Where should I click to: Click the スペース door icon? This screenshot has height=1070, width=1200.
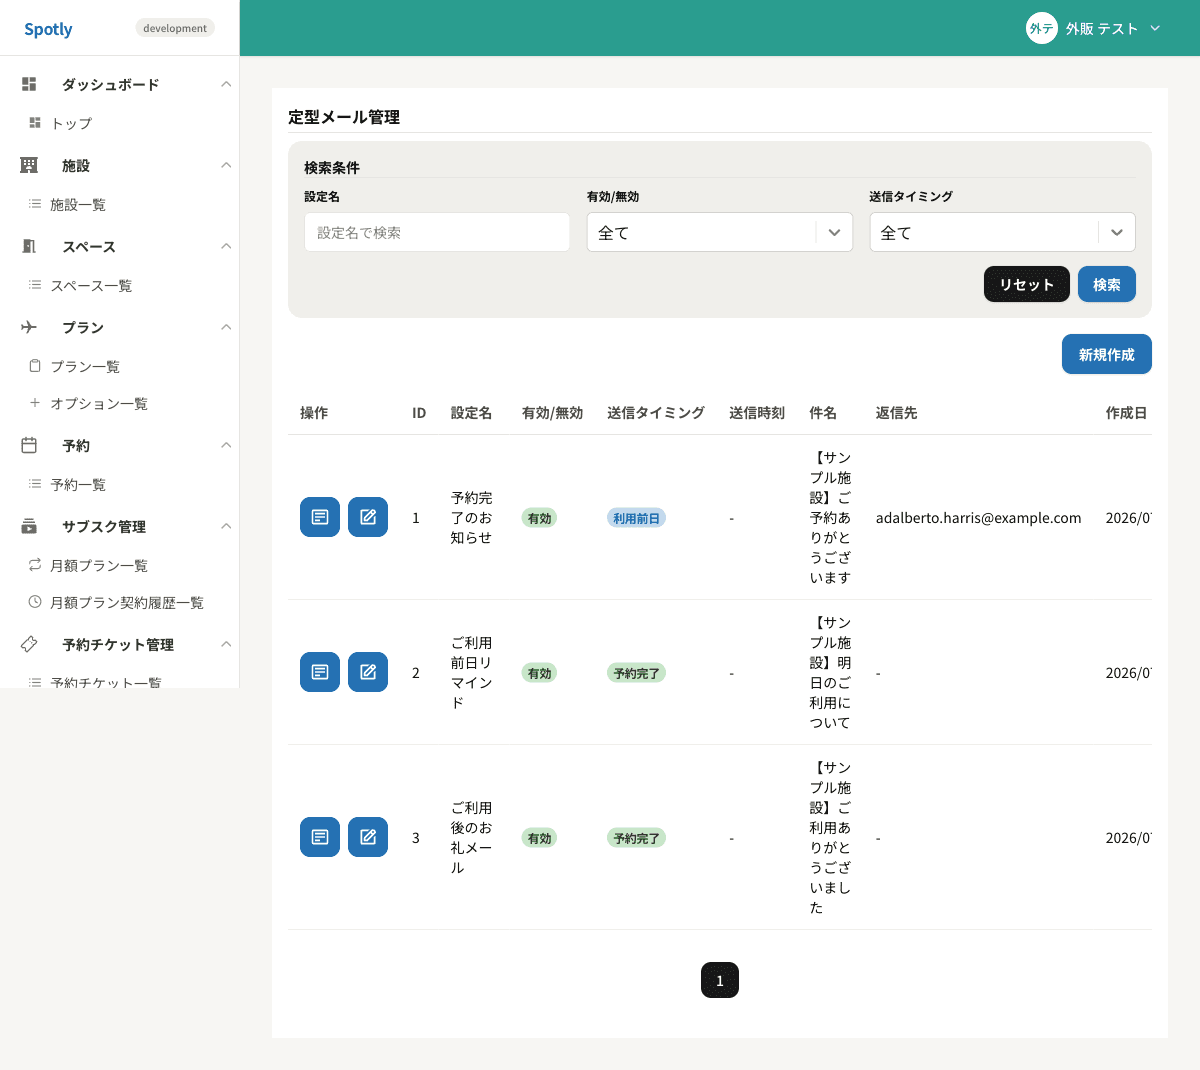[29, 246]
